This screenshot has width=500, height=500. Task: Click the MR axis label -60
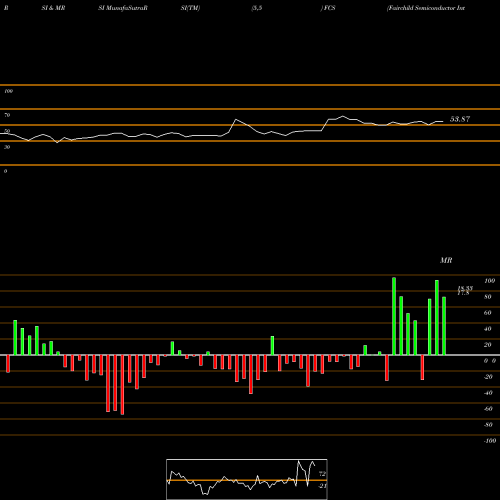tap(488, 409)
